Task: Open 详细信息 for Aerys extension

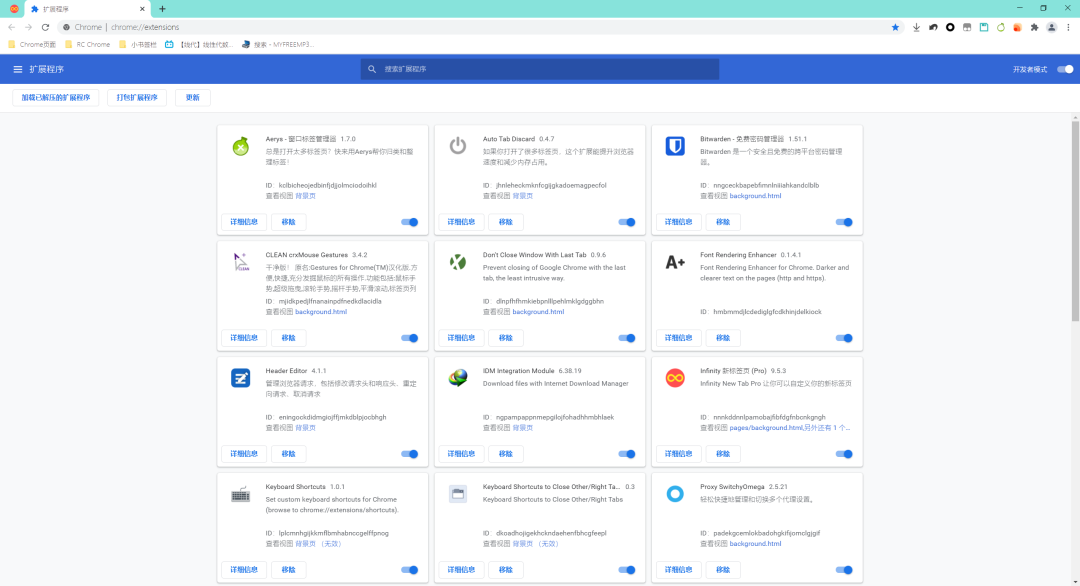Action: pos(244,222)
